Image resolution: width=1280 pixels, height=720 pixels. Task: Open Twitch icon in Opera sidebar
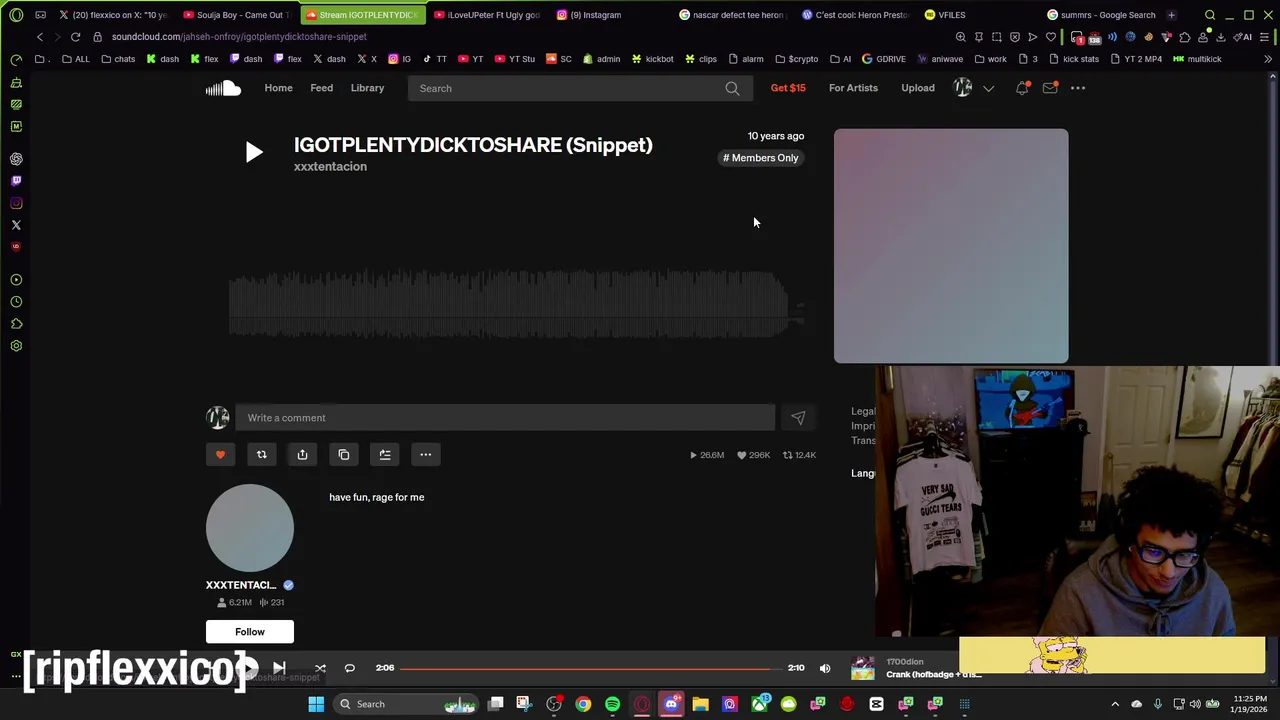(x=16, y=181)
